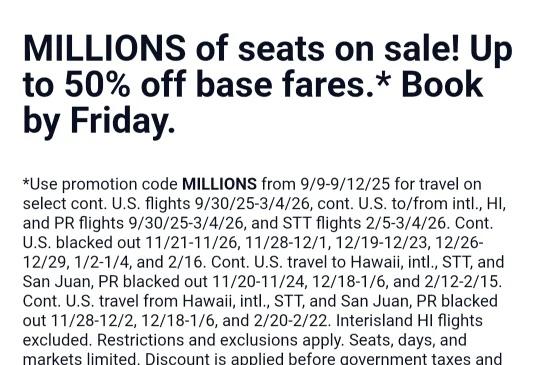Click the words "Use promotion code"
540x365 pixels.
point(104,184)
